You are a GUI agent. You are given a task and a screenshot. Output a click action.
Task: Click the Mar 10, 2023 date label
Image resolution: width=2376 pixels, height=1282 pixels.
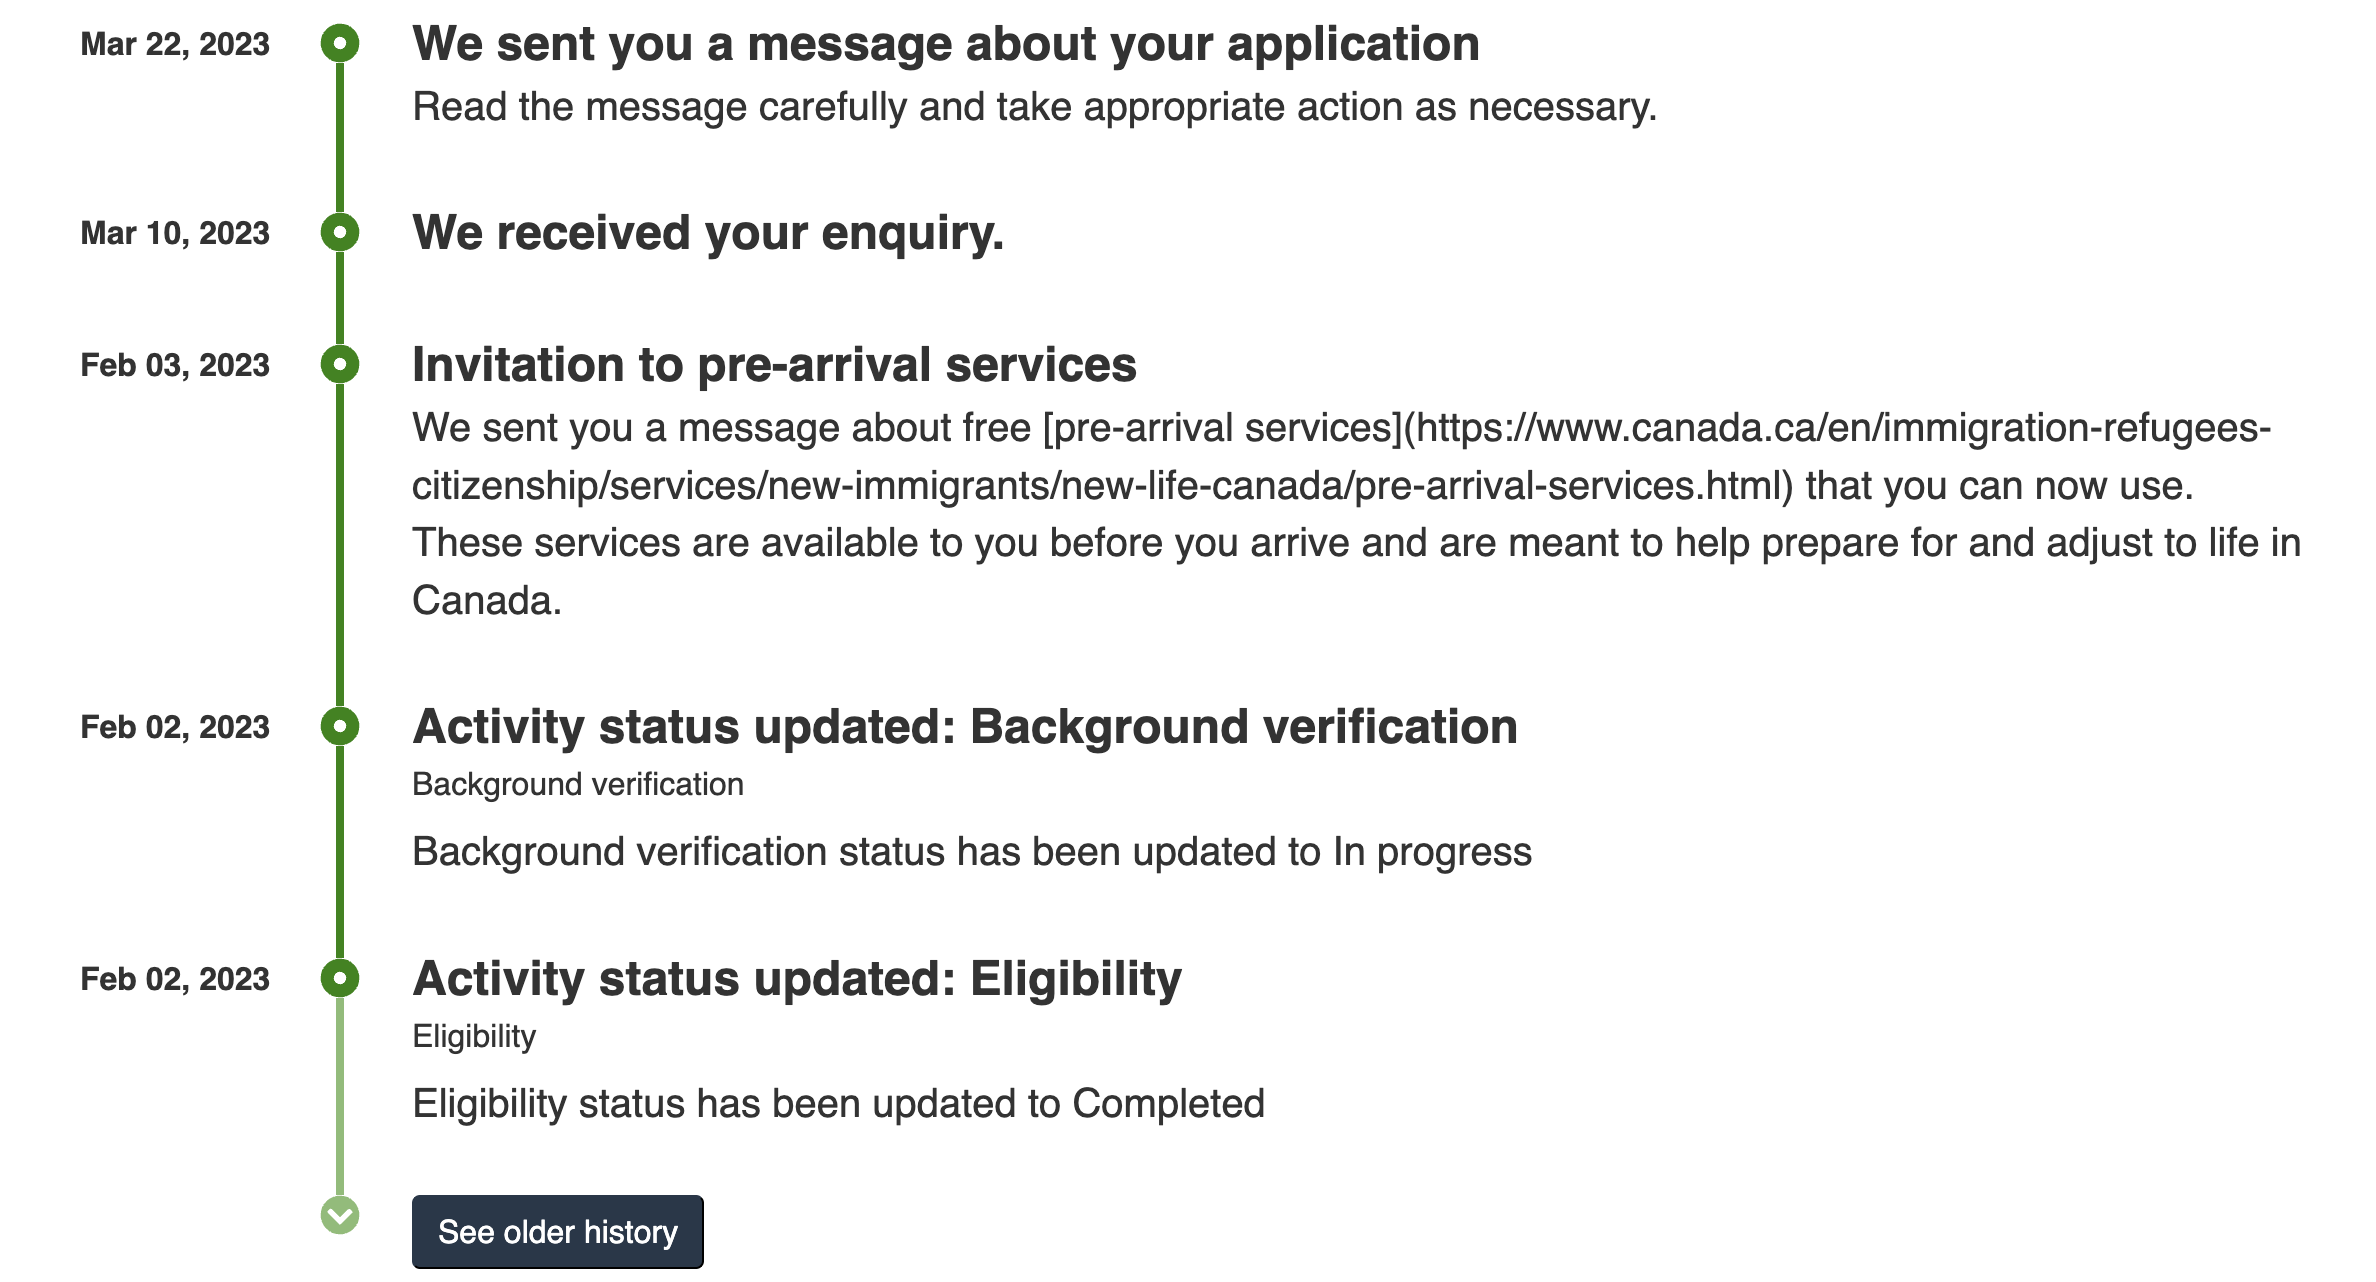(175, 234)
